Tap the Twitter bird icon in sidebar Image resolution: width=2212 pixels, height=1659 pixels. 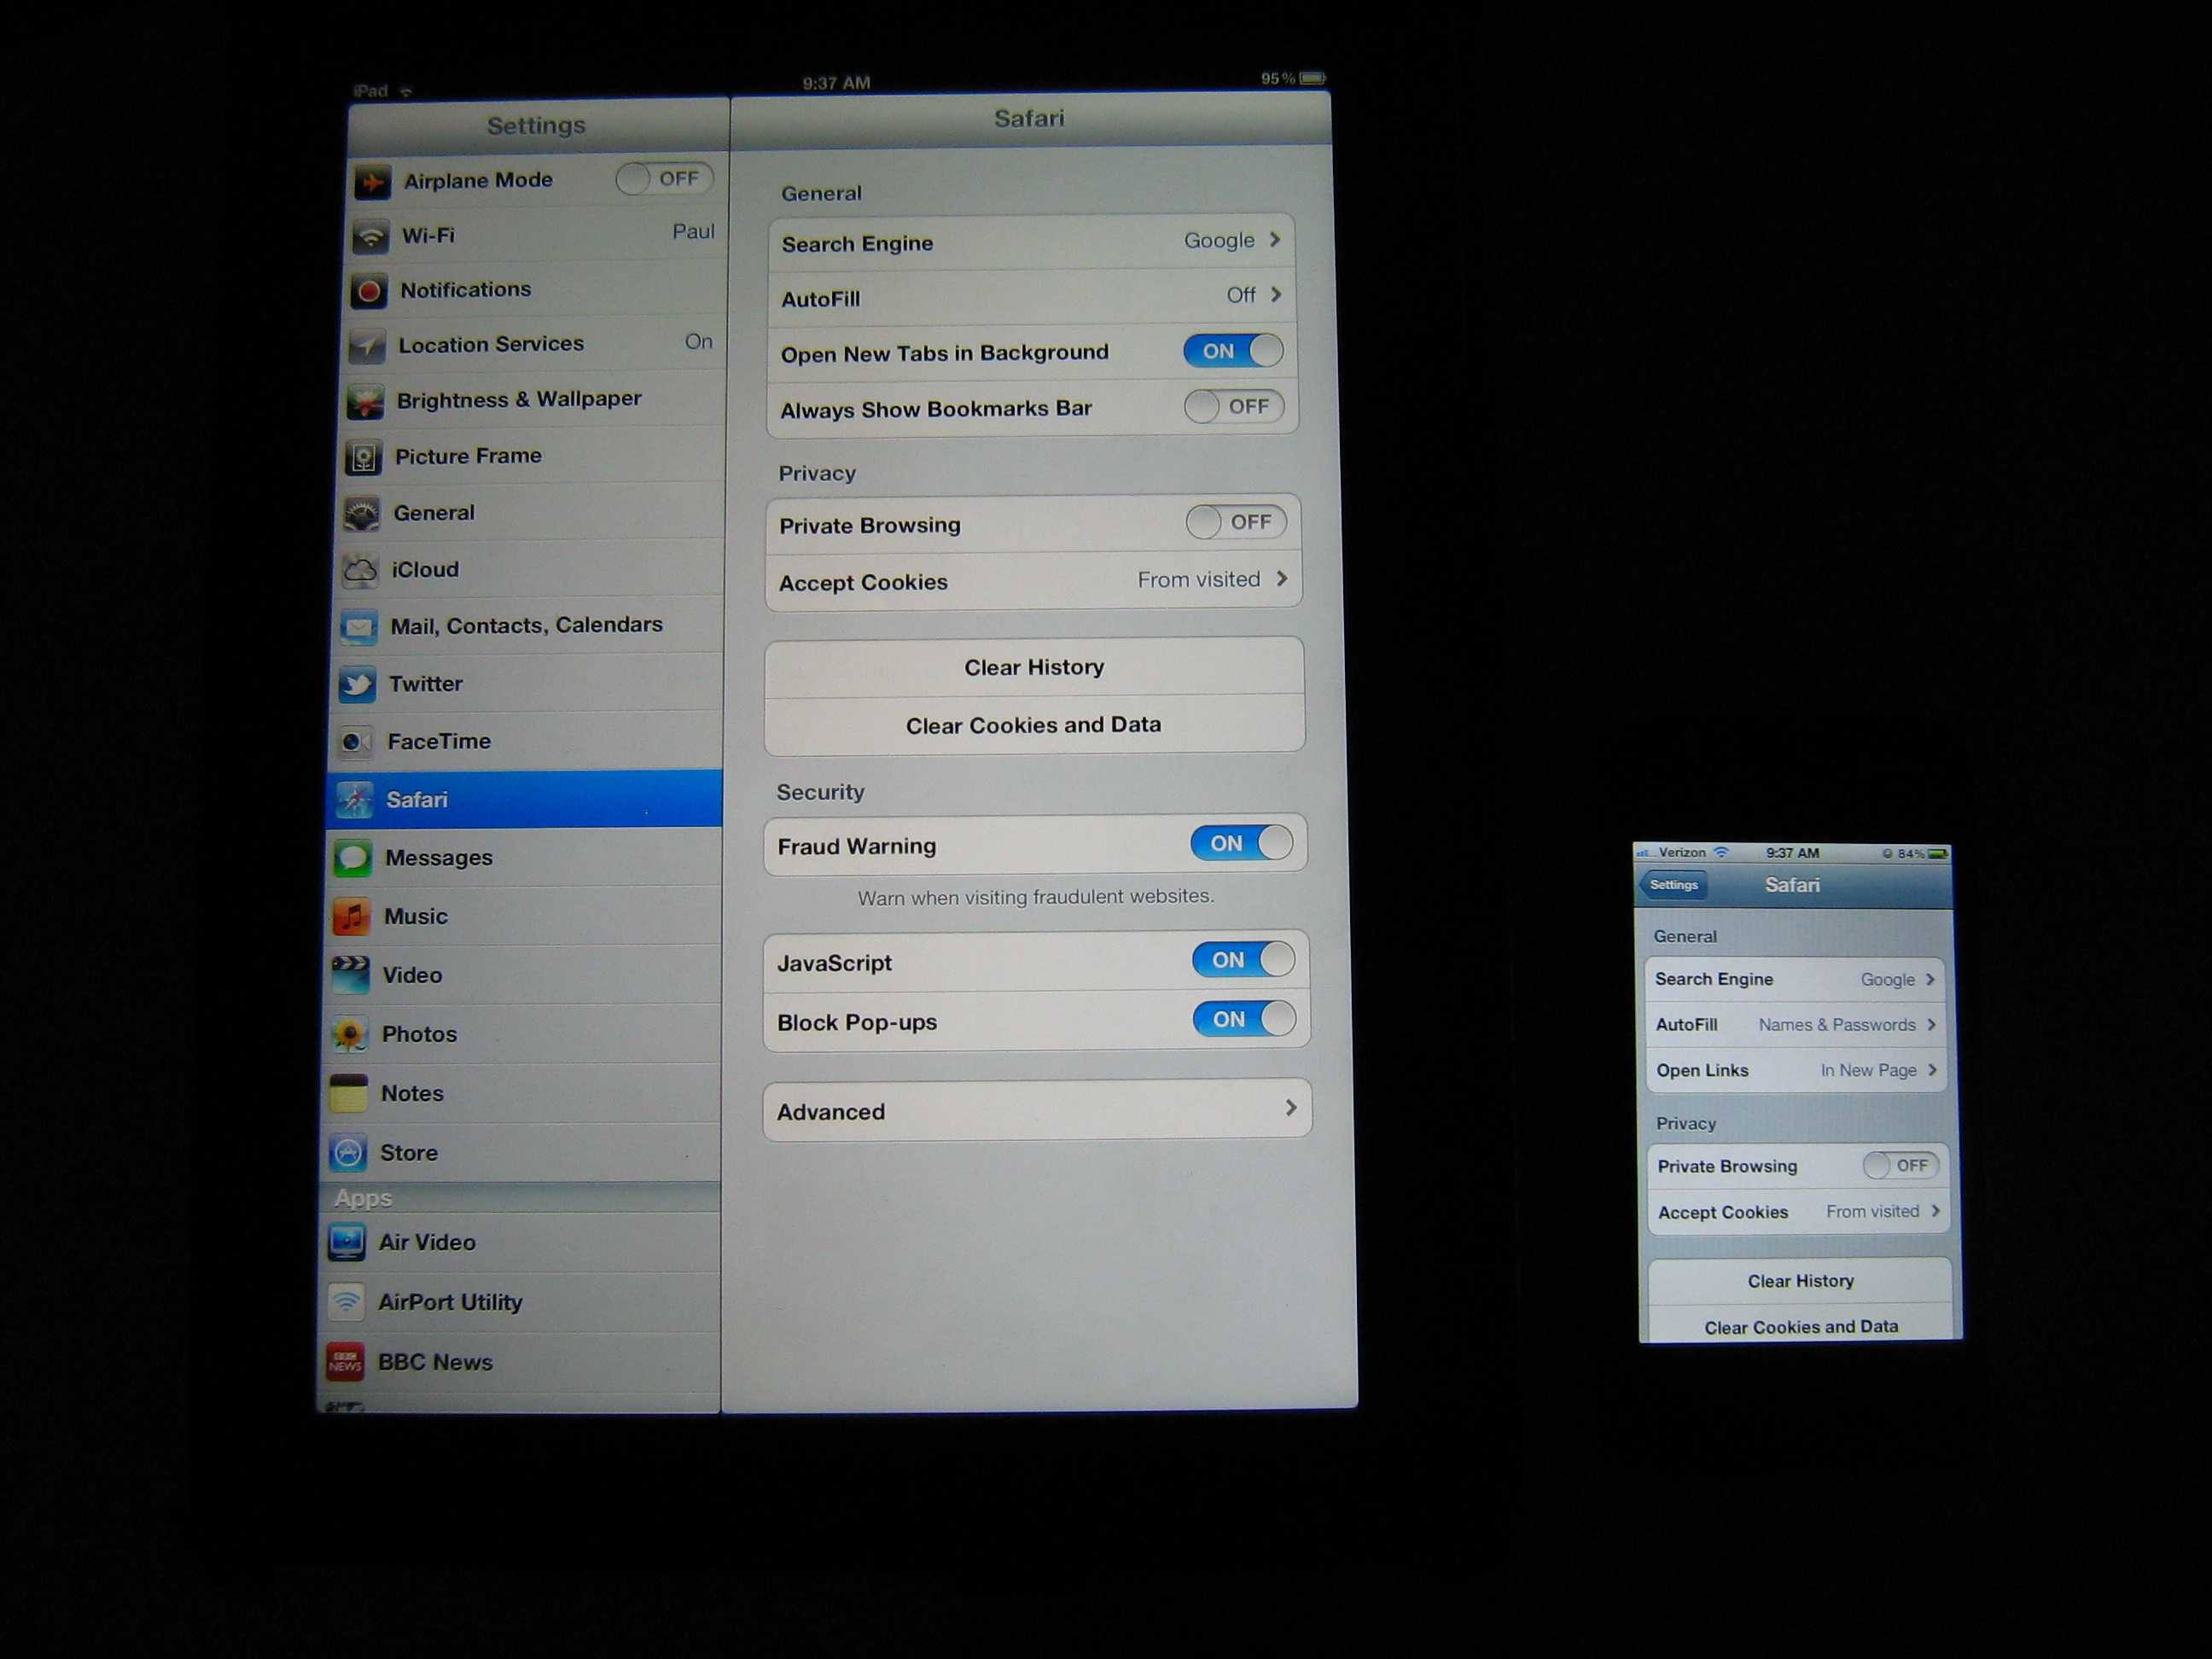(357, 685)
